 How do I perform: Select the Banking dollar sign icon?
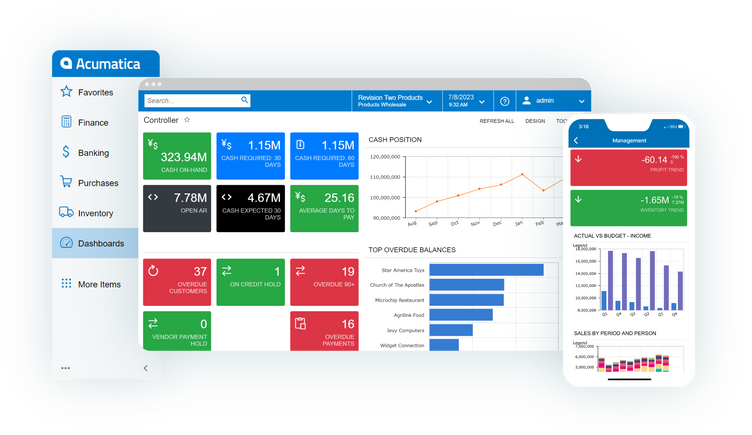(x=66, y=153)
